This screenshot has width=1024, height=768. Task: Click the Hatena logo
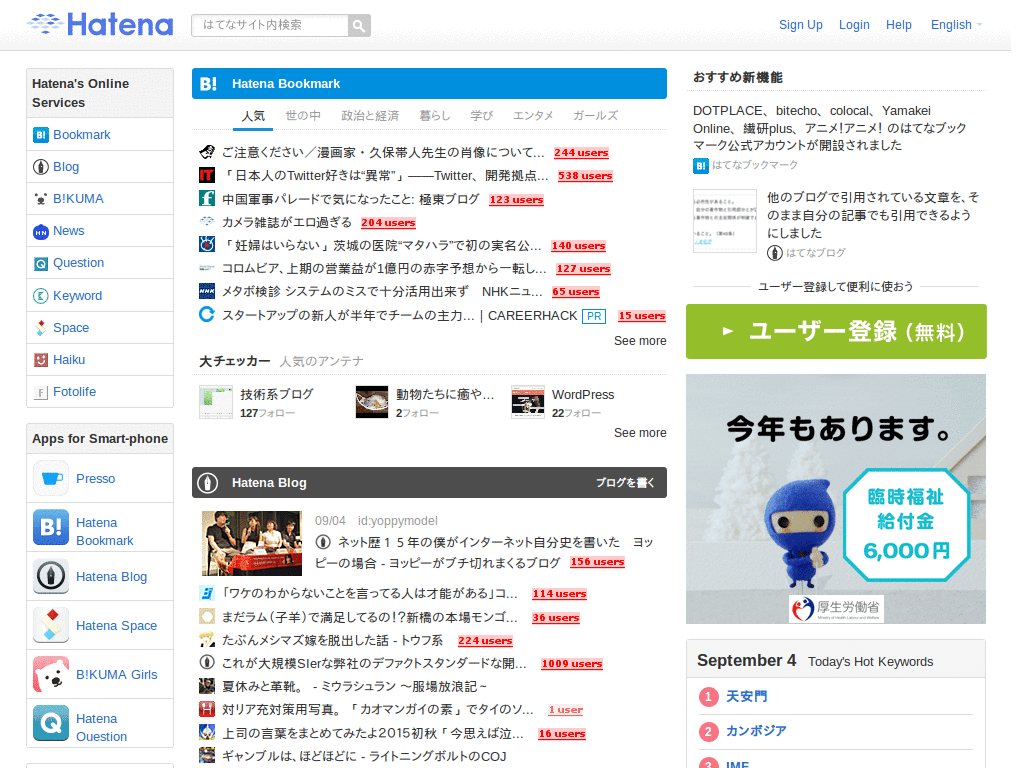coord(100,25)
